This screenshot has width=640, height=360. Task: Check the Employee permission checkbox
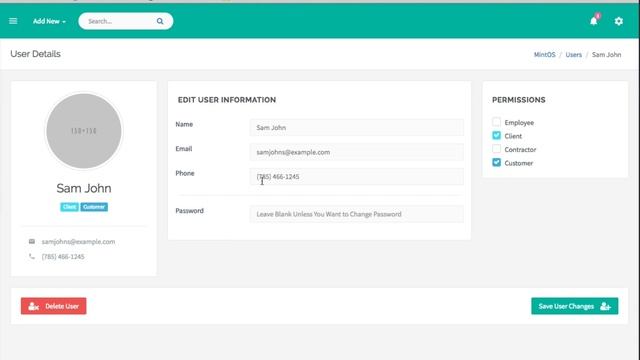[496, 122]
